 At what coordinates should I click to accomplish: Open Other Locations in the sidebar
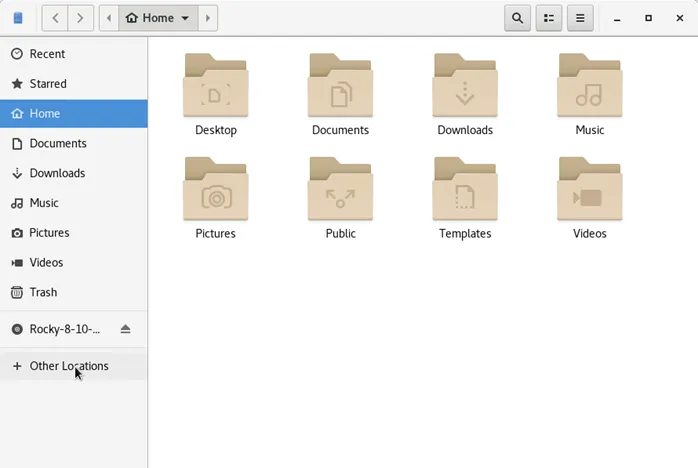(73, 366)
